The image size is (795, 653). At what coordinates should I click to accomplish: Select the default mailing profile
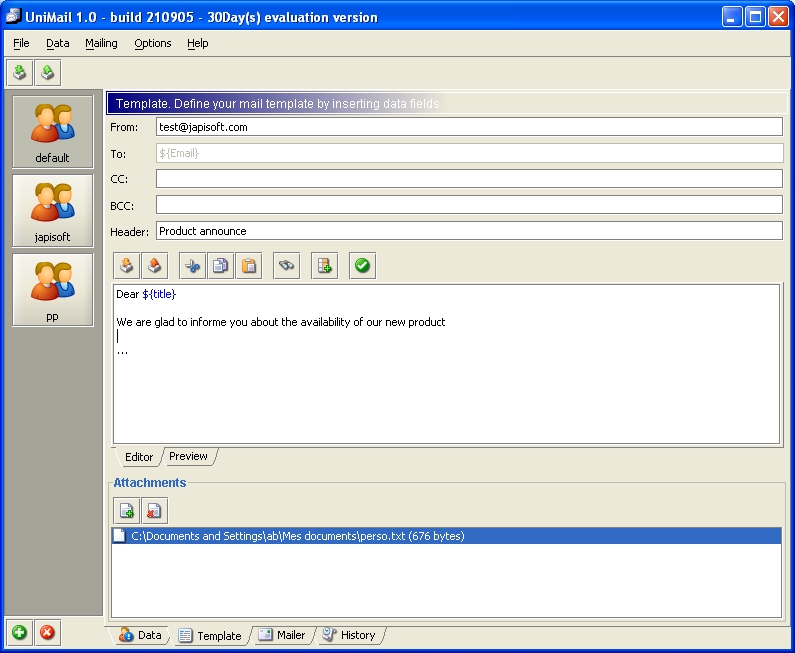point(53,132)
